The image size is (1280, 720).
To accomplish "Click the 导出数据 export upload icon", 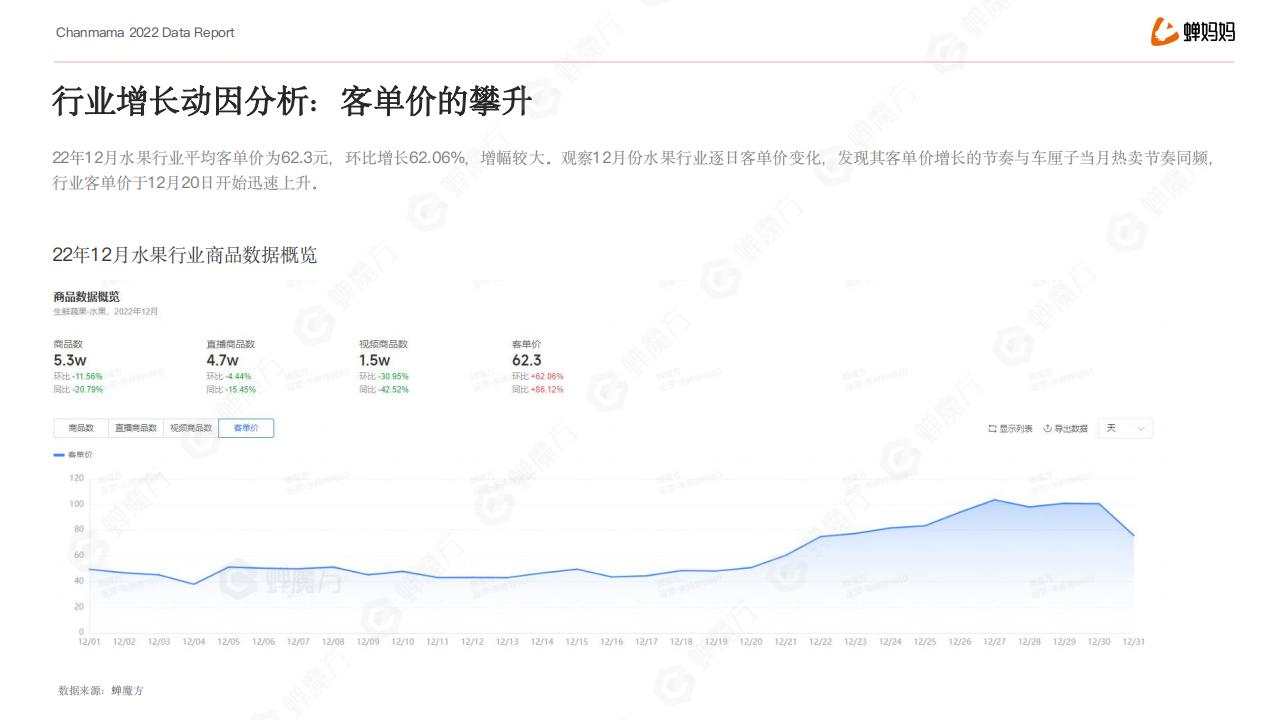I will pos(1047,429).
